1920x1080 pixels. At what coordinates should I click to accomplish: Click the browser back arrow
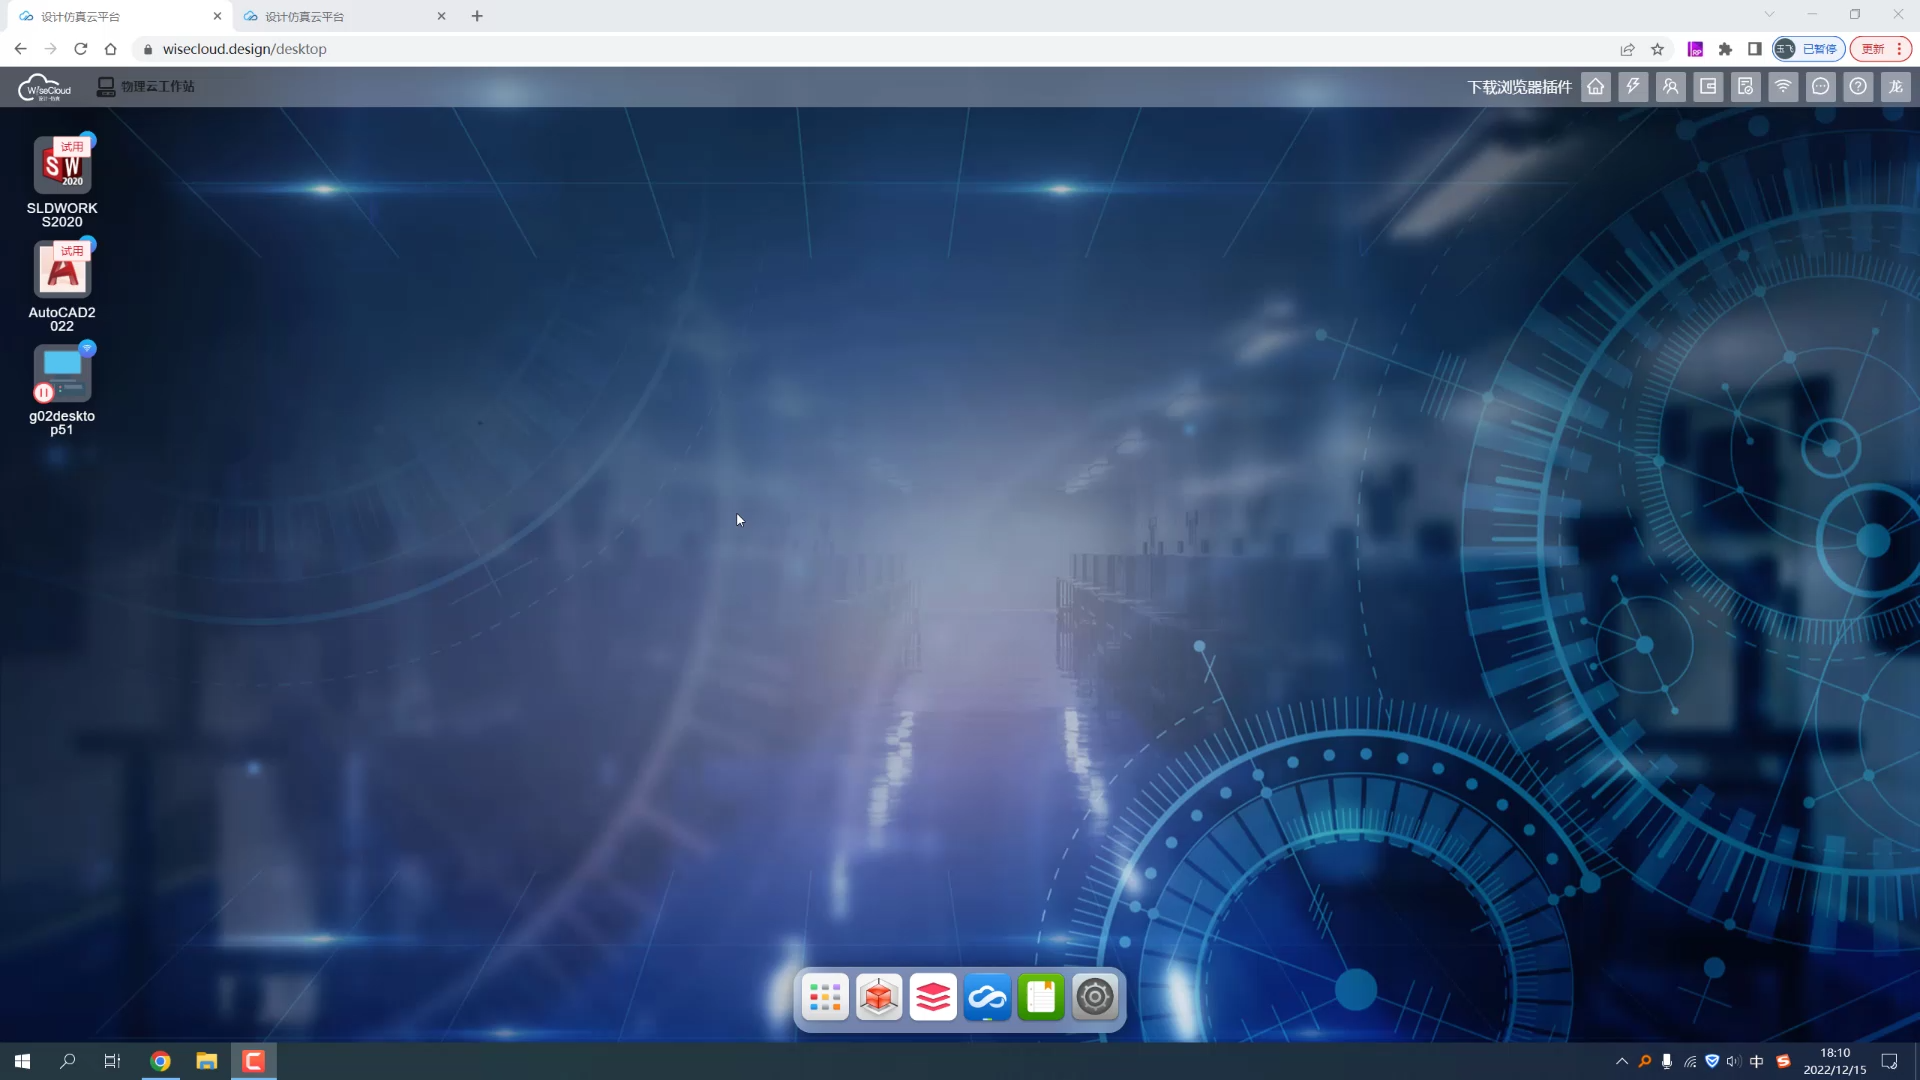pos(21,49)
